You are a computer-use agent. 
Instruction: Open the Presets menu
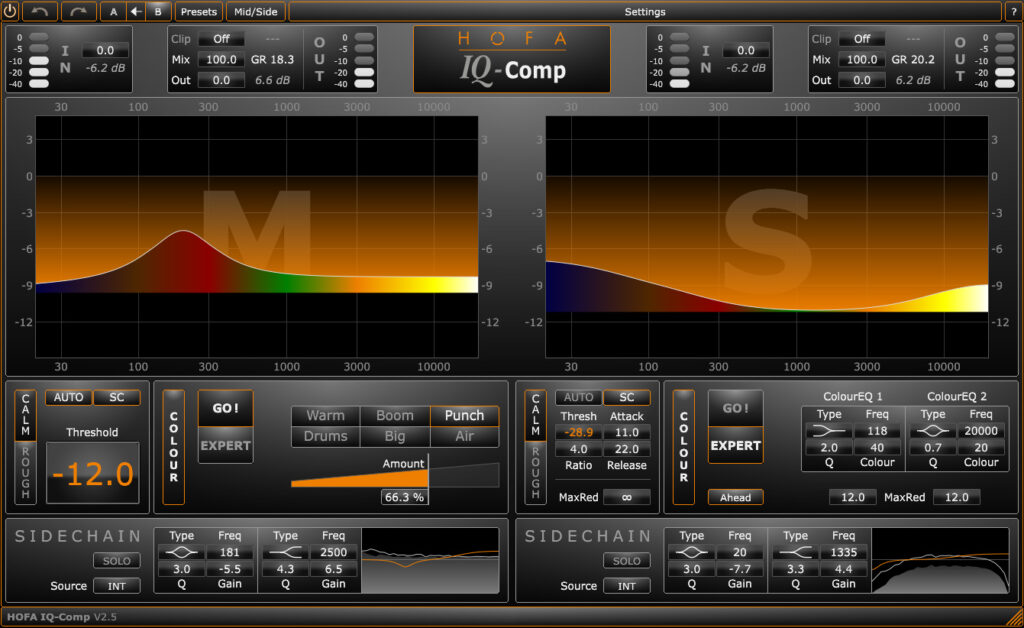click(199, 11)
